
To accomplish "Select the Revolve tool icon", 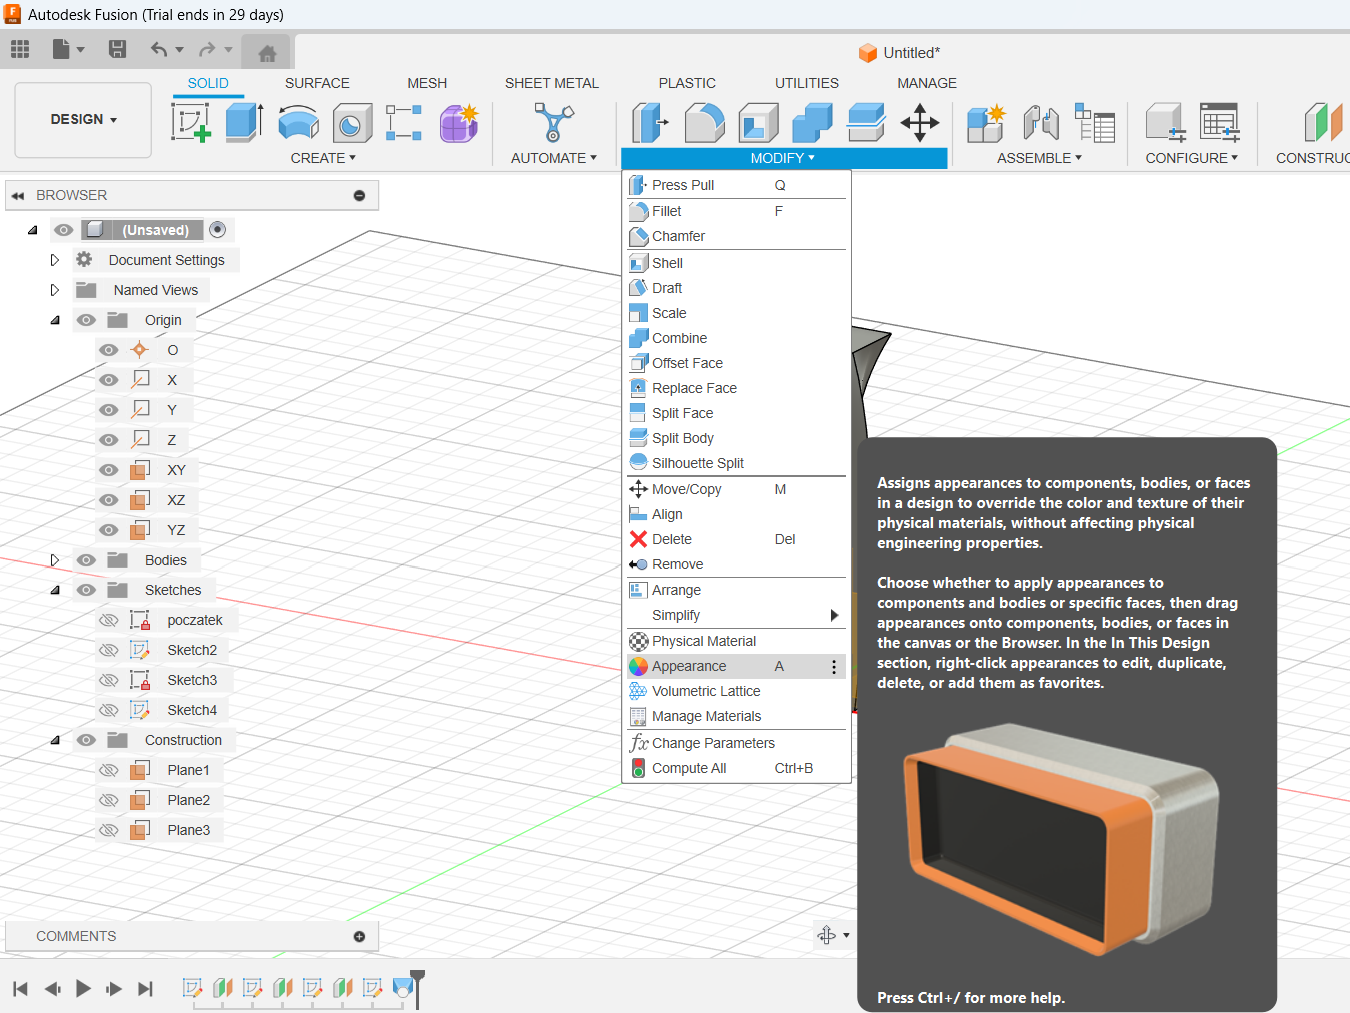I will [298, 123].
